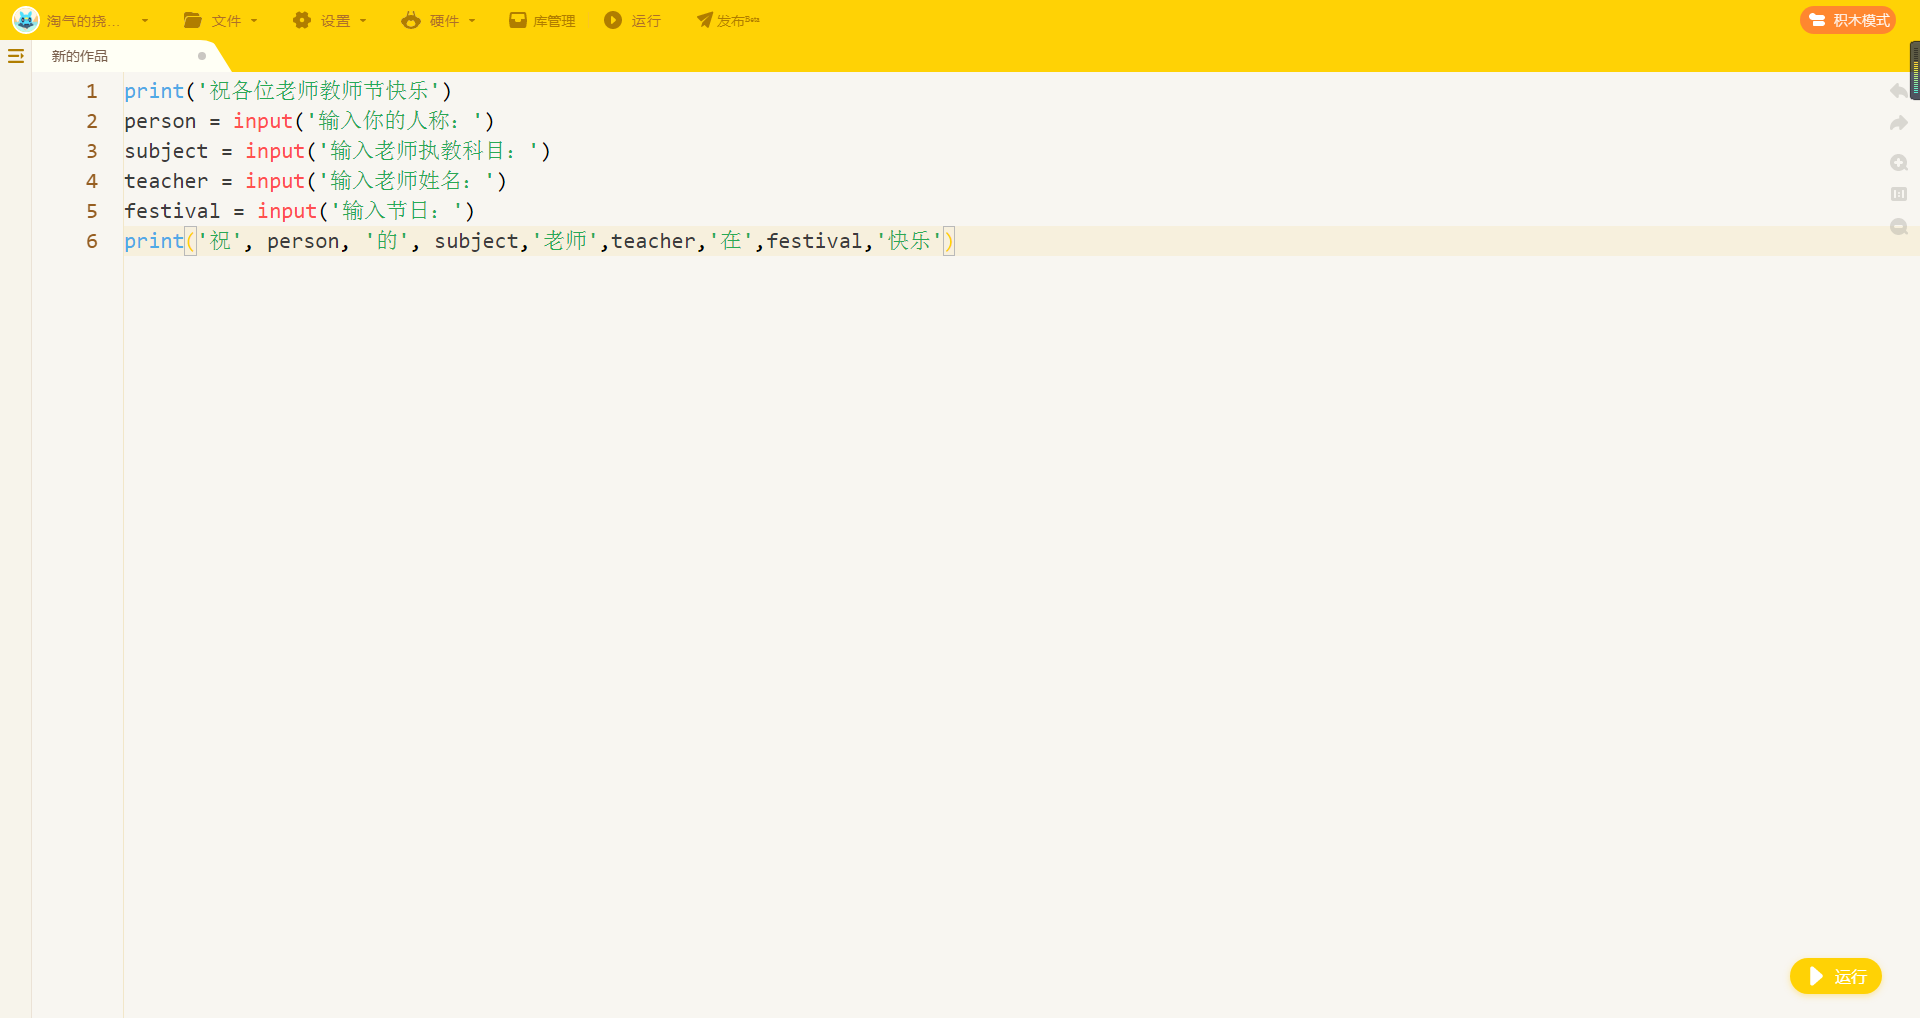Open the account dropdown arrow beside username
This screenshot has width=1920, height=1018.
145,21
